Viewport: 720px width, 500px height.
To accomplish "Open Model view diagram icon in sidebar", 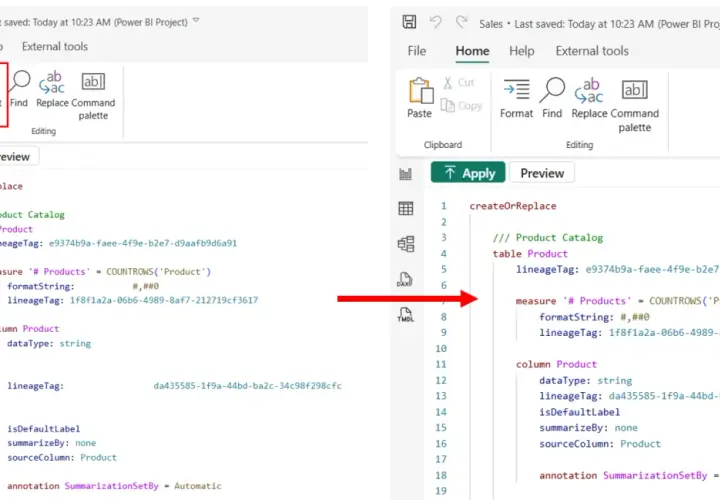I will point(406,244).
